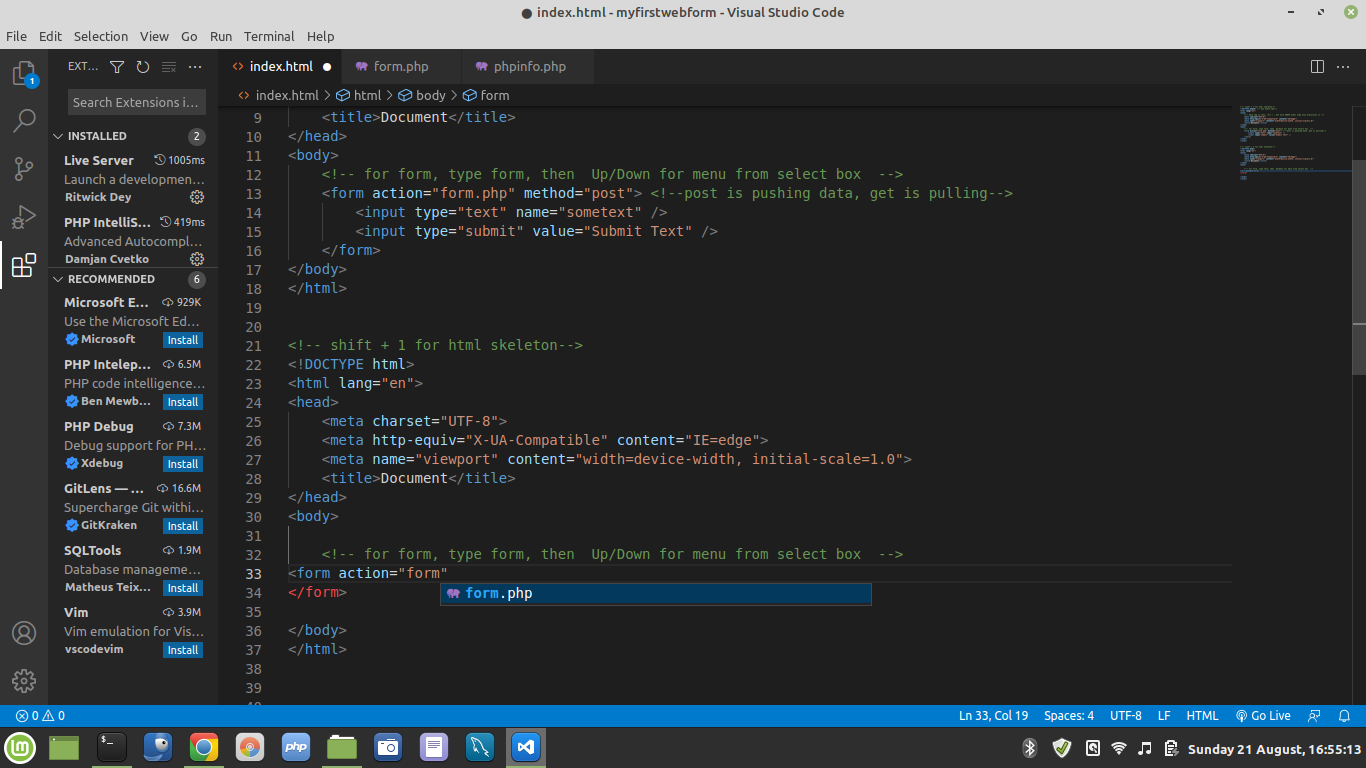Screen dimensions: 1366x768
Task: Switch to the form.php tab
Action: point(400,67)
